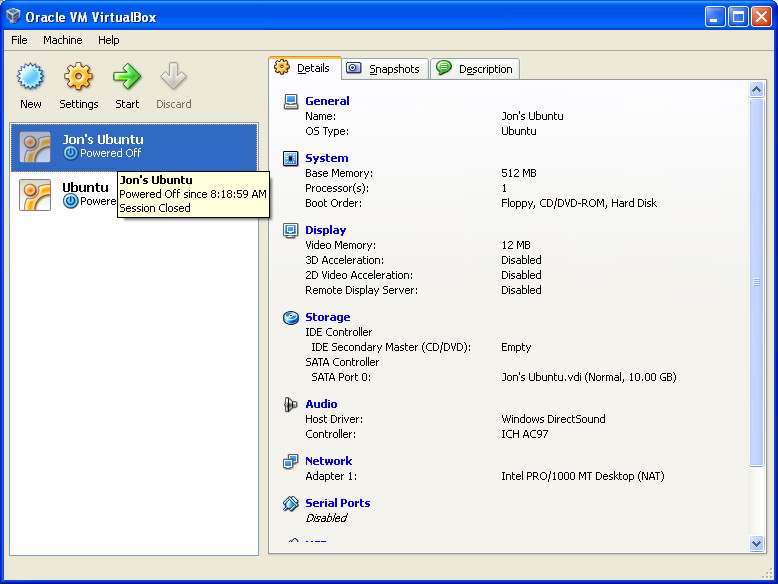Image resolution: width=778 pixels, height=584 pixels.
Task: Click scroll down arrow of details pane
Action: [x=756, y=543]
